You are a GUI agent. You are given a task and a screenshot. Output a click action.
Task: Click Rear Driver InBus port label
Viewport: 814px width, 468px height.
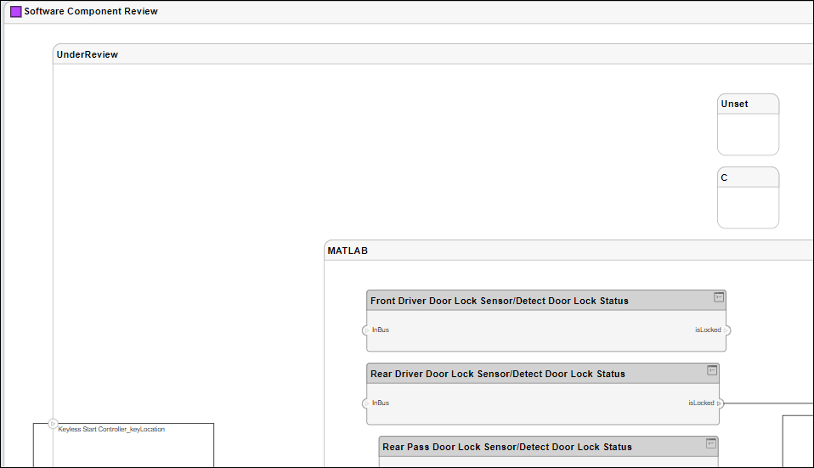(x=381, y=403)
